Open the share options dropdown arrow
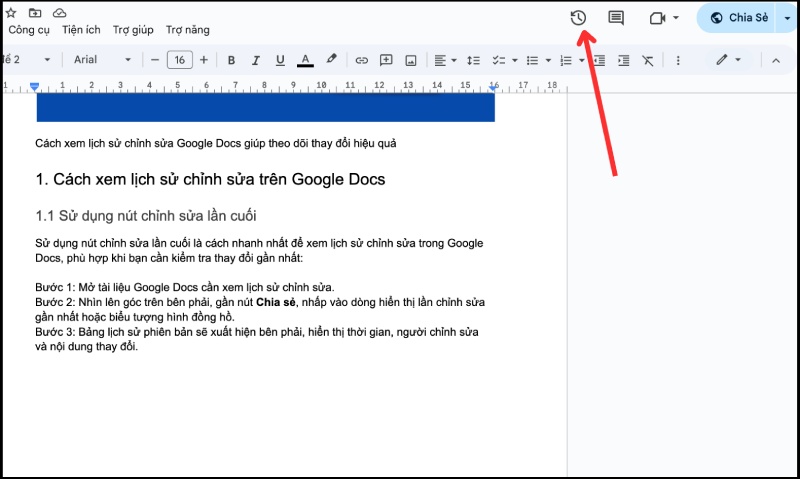800x479 pixels. (x=787, y=18)
